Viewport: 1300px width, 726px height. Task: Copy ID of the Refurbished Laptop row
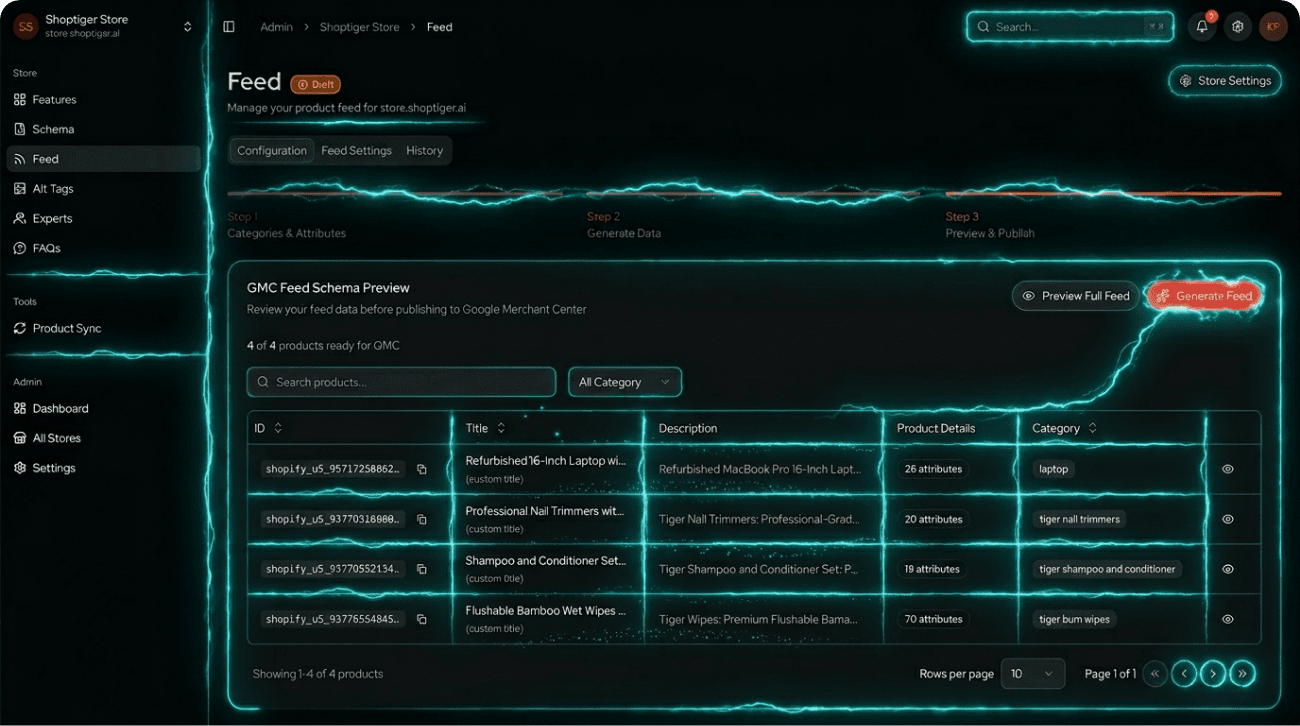click(x=422, y=469)
